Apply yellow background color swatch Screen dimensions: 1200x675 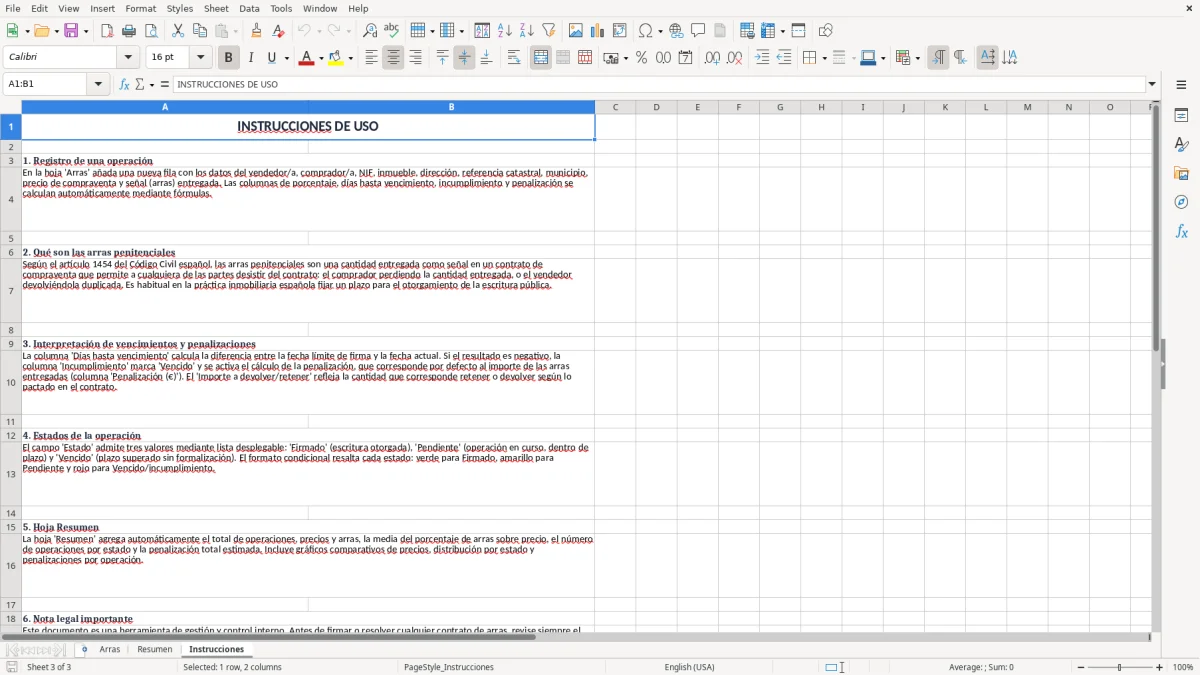click(336, 58)
